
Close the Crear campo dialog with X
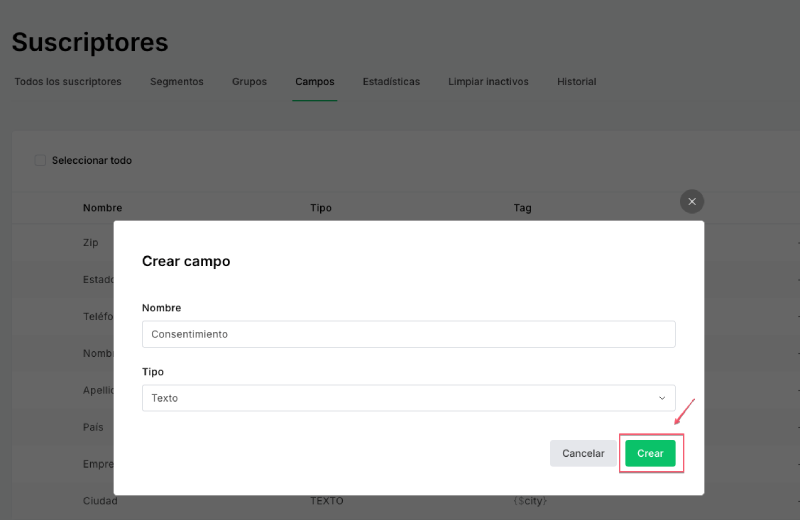(x=692, y=202)
